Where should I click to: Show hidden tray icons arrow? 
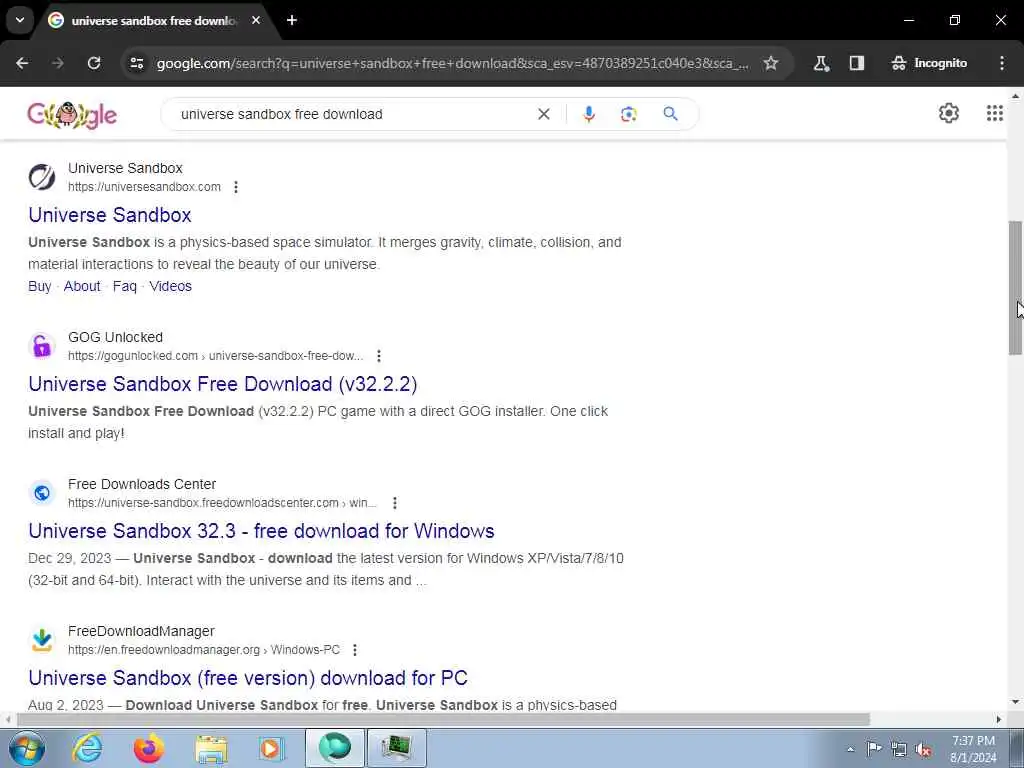point(850,749)
